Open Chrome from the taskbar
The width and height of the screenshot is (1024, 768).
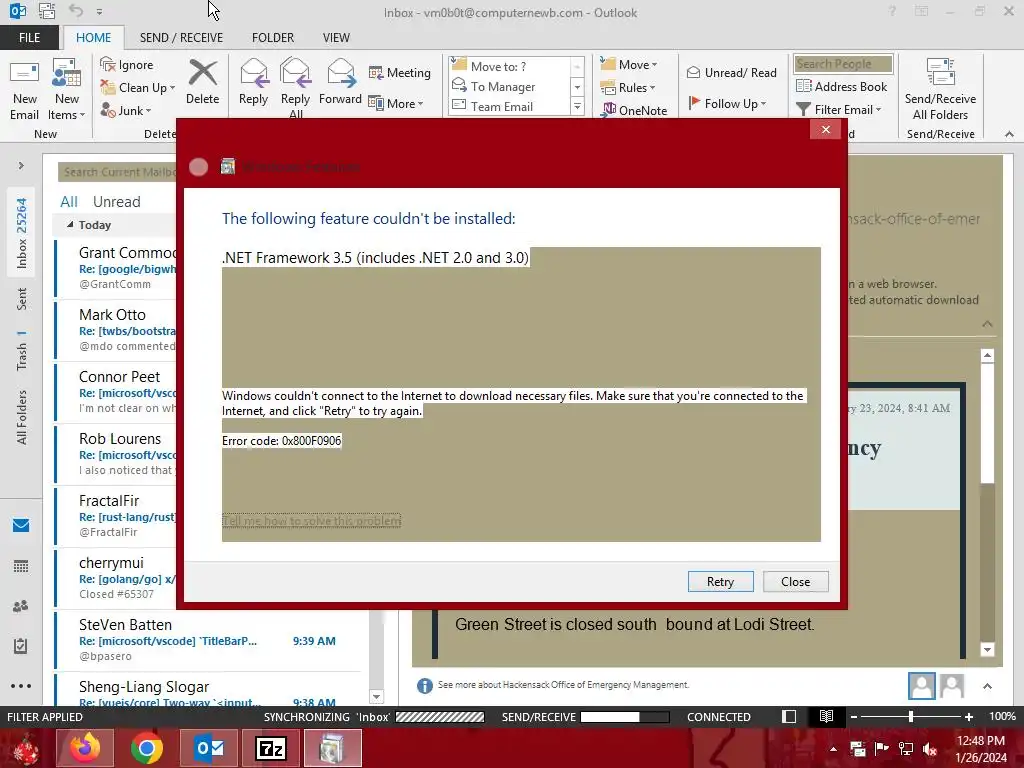click(146, 748)
